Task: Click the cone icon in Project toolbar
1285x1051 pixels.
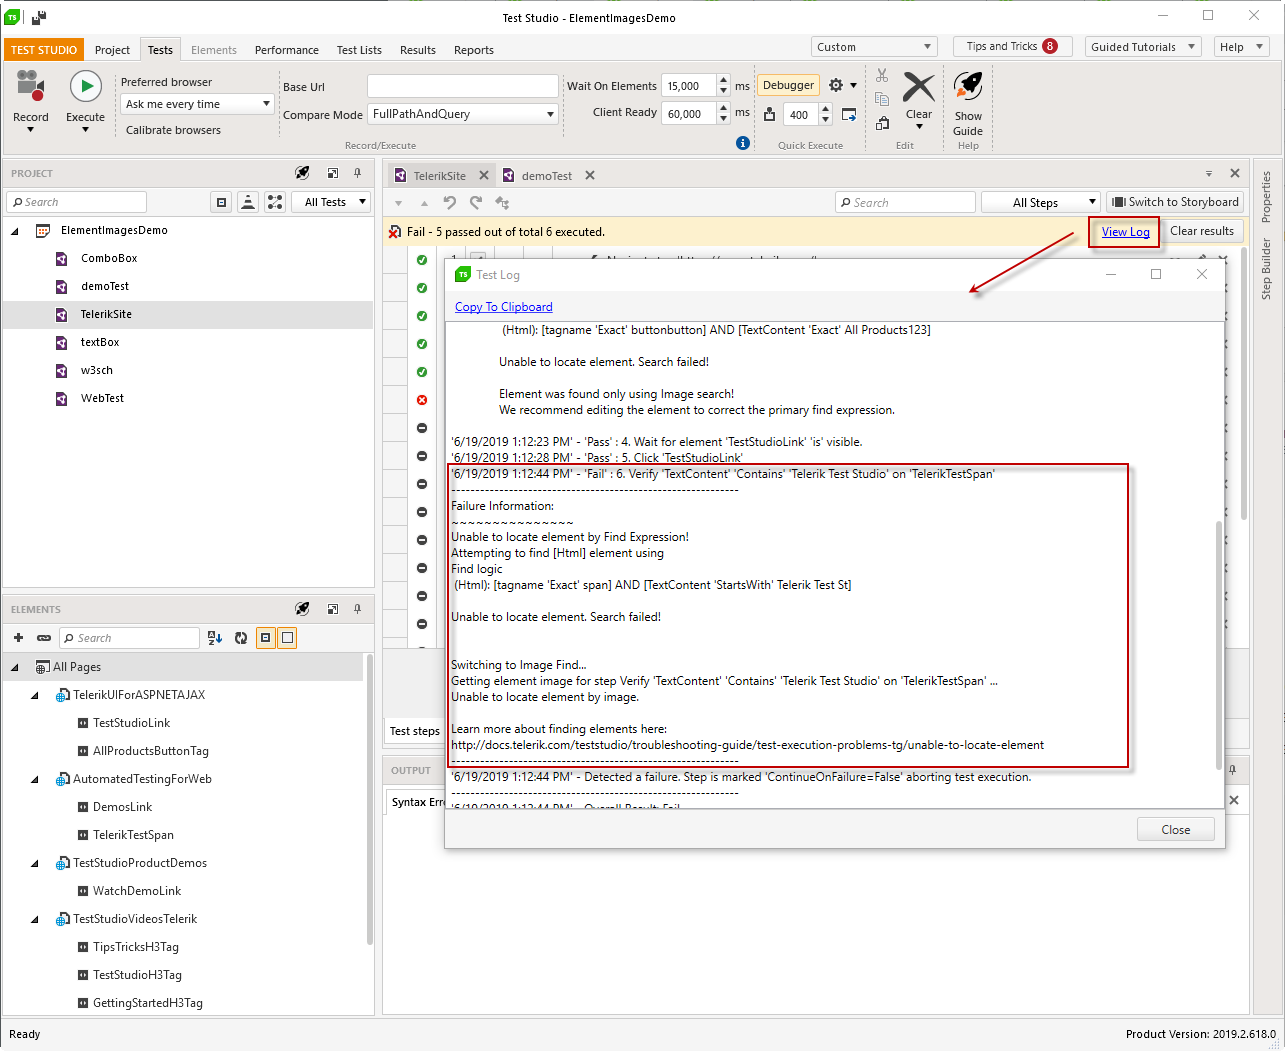Action: coord(248,202)
